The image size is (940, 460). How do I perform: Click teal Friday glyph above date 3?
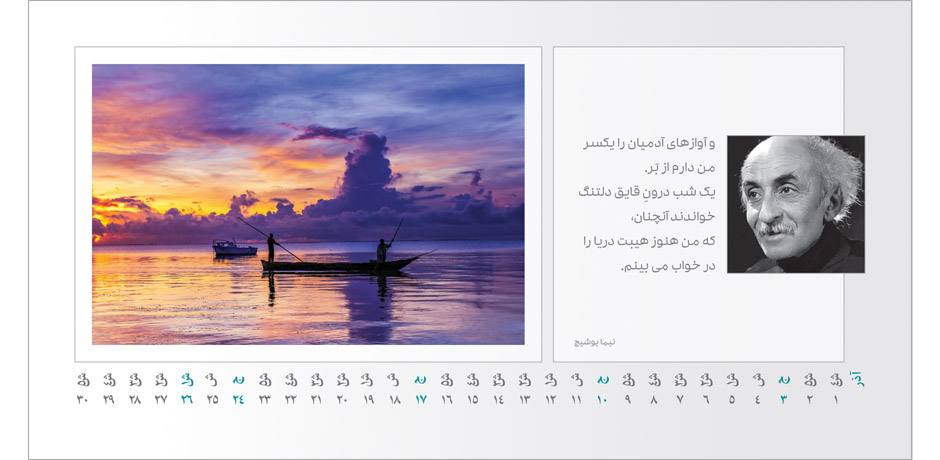click(x=783, y=380)
